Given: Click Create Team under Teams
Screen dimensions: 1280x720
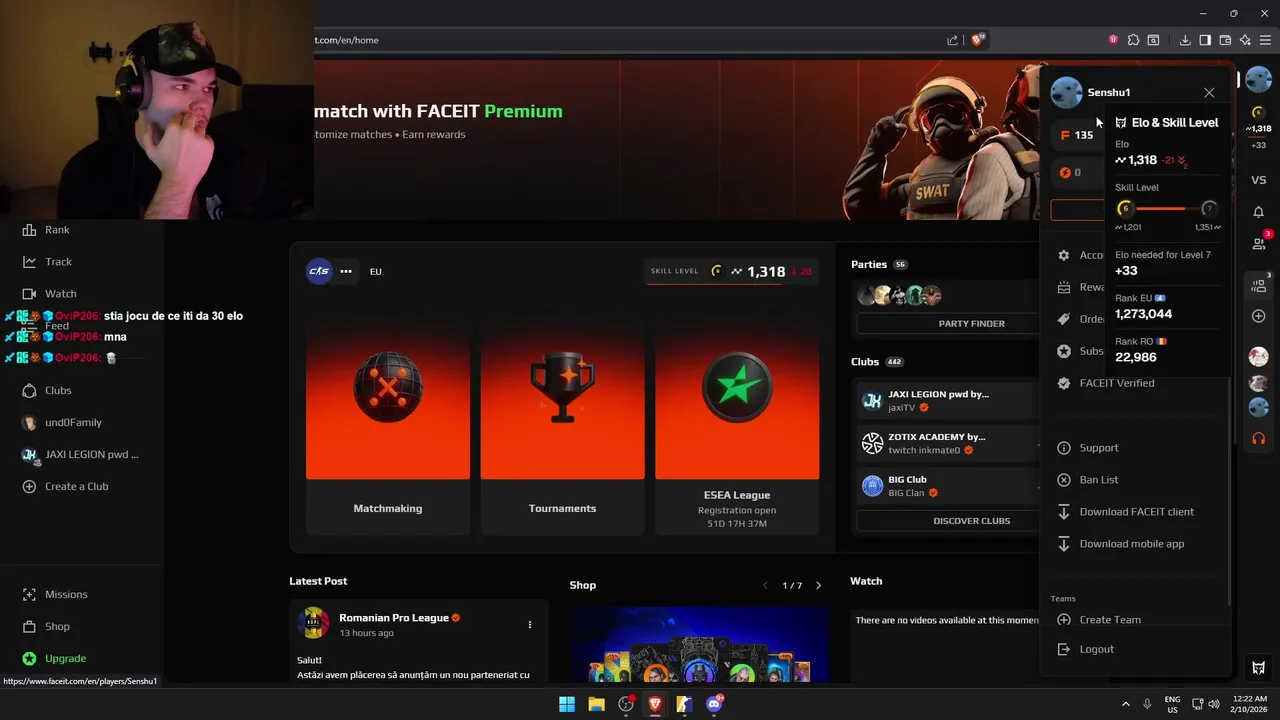Looking at the screenshot, I should tap(1109, 620).
